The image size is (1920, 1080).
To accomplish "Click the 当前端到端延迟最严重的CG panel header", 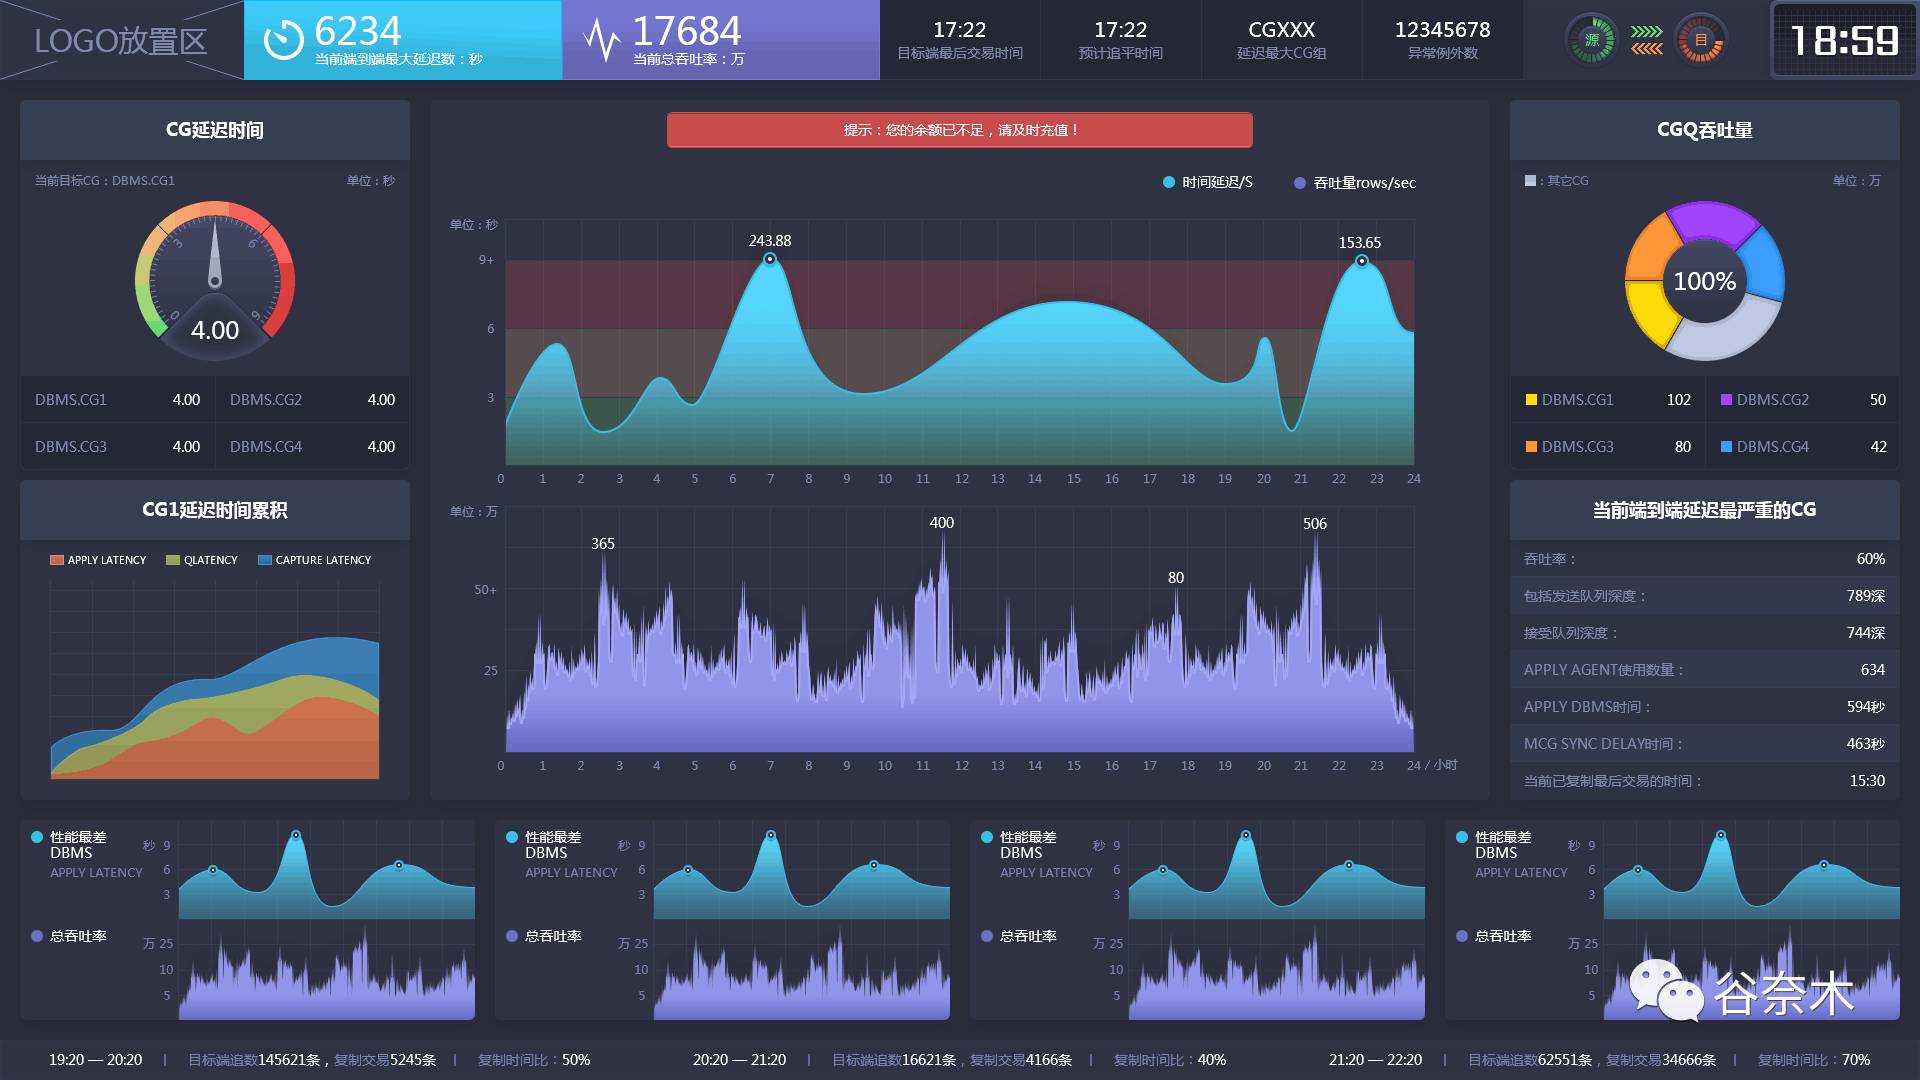I will 1705,510.
